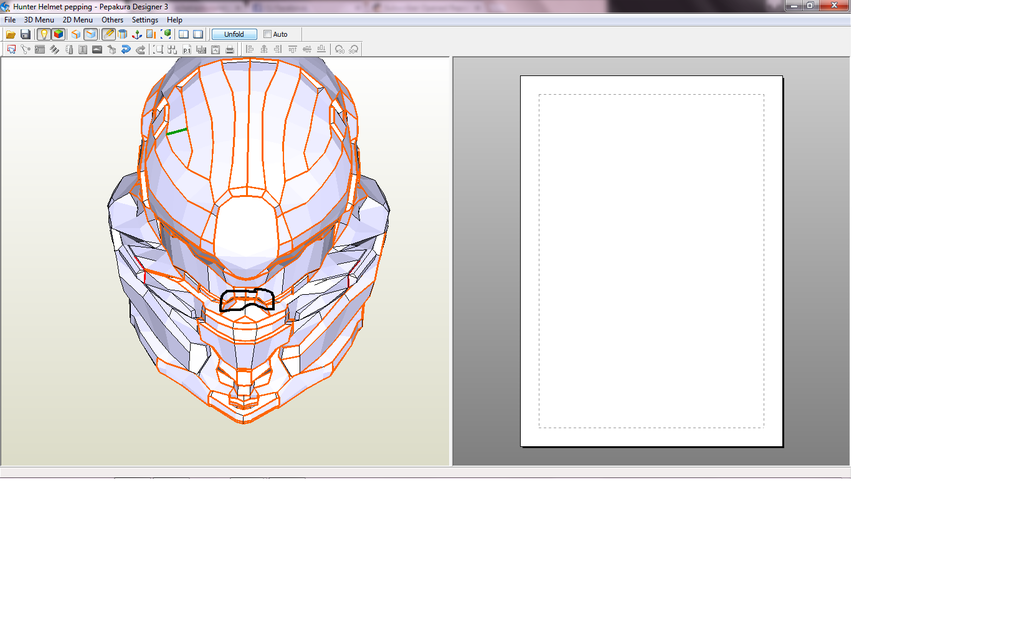Click the green cube fit-view icon

(x=166, y=34)
